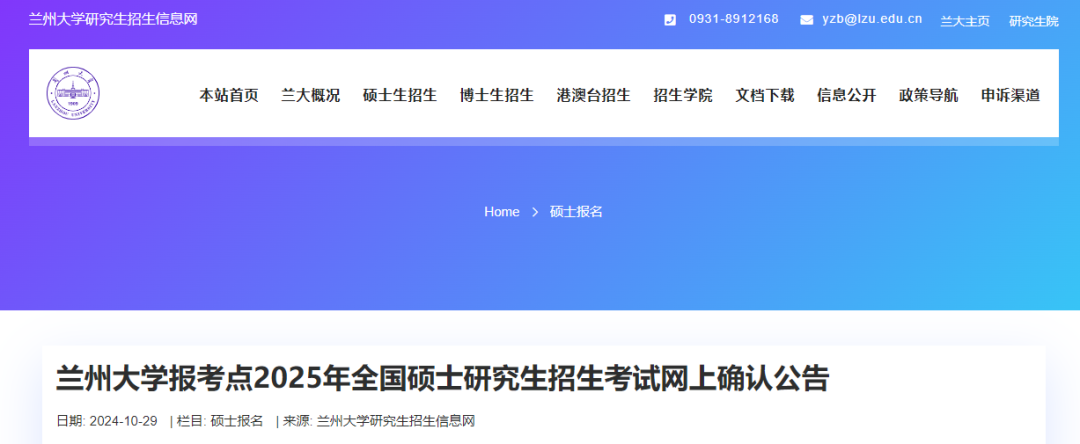Click the 来源: 兰州大学研究生招生信息网 text
This screenshot has width=1080, height=444.
click(379, 421)
